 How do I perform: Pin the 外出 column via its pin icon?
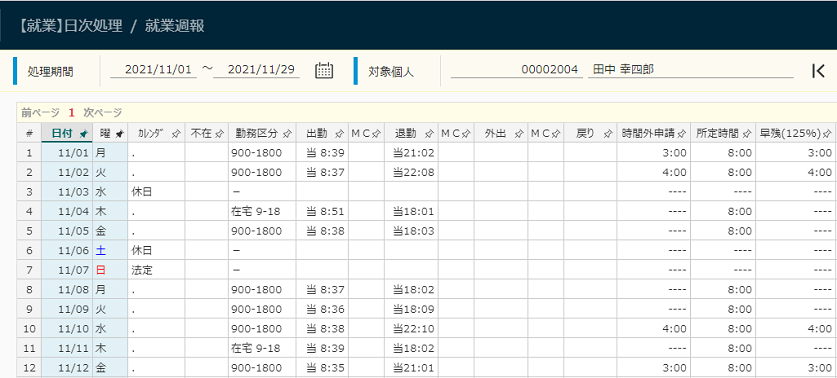[518, 135]
